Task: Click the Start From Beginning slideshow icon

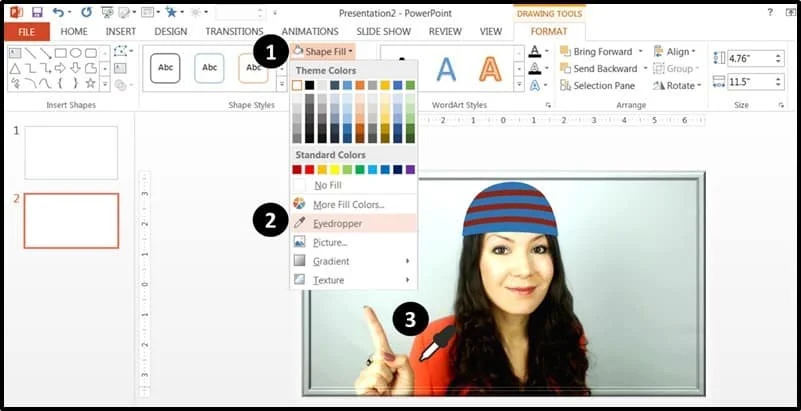Action: pos(107,12)
